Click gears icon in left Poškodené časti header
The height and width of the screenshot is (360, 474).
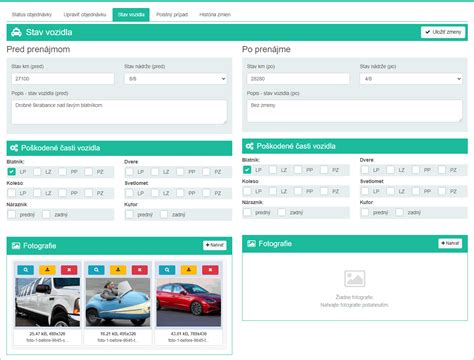14,148
